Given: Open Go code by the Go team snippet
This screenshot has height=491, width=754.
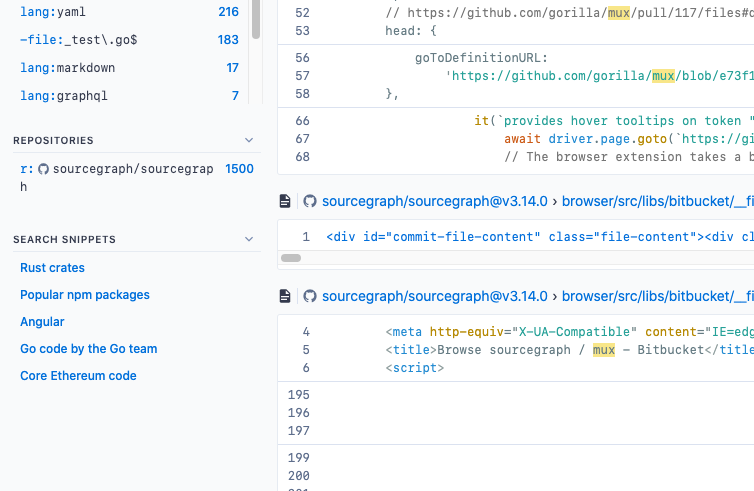Looking at the screenshot, I should click(88, 348).
